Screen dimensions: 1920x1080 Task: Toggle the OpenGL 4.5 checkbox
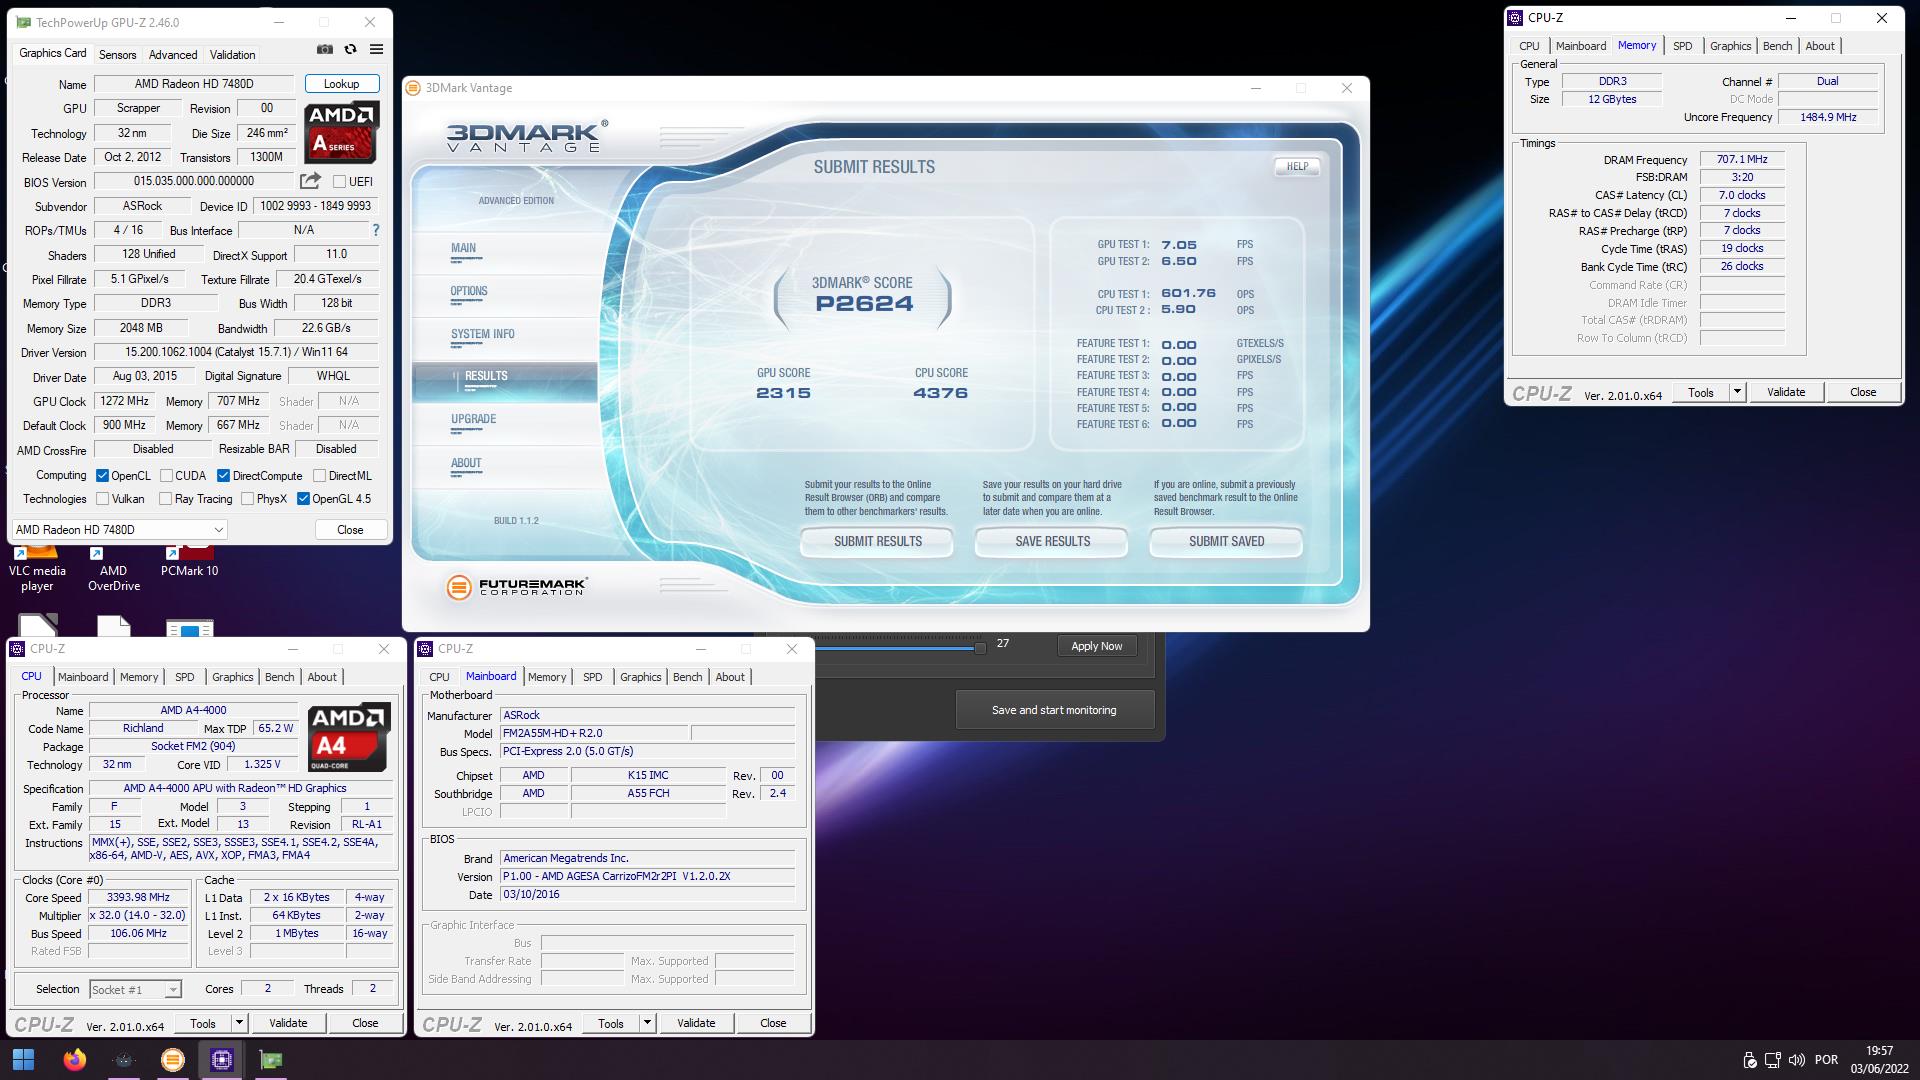click(303, 499)
